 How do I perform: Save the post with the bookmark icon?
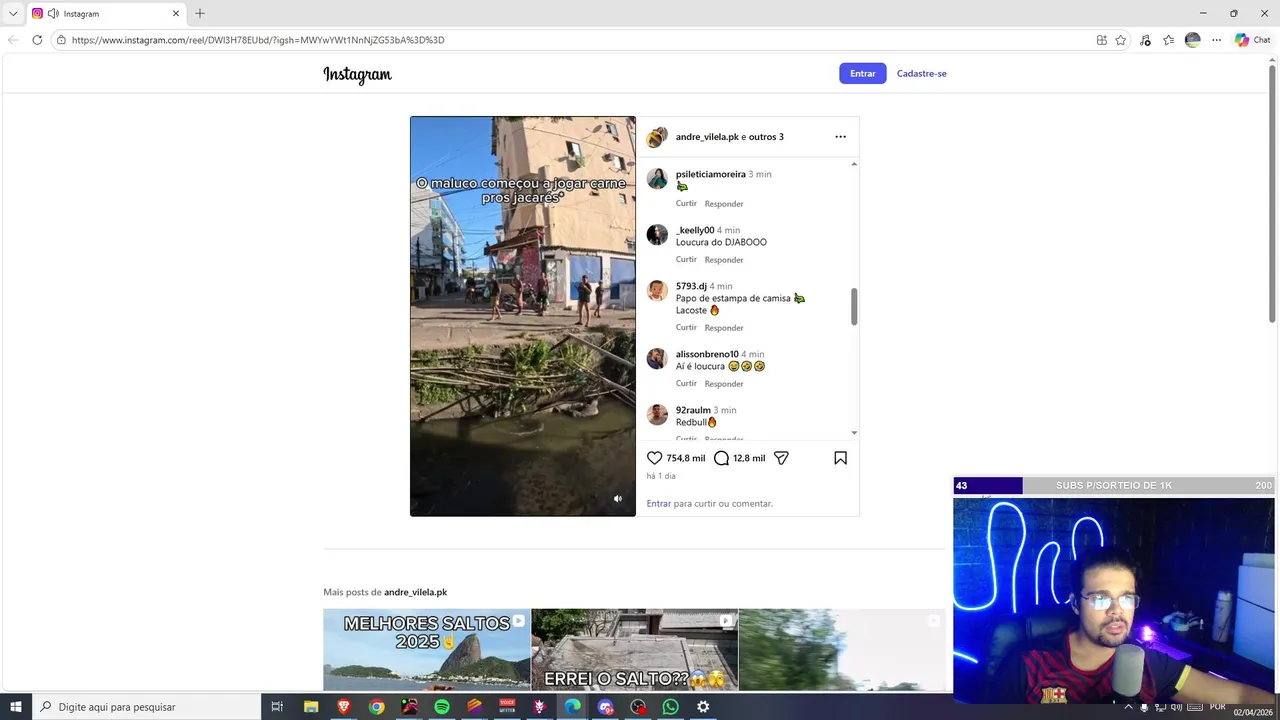pos(840,458)
